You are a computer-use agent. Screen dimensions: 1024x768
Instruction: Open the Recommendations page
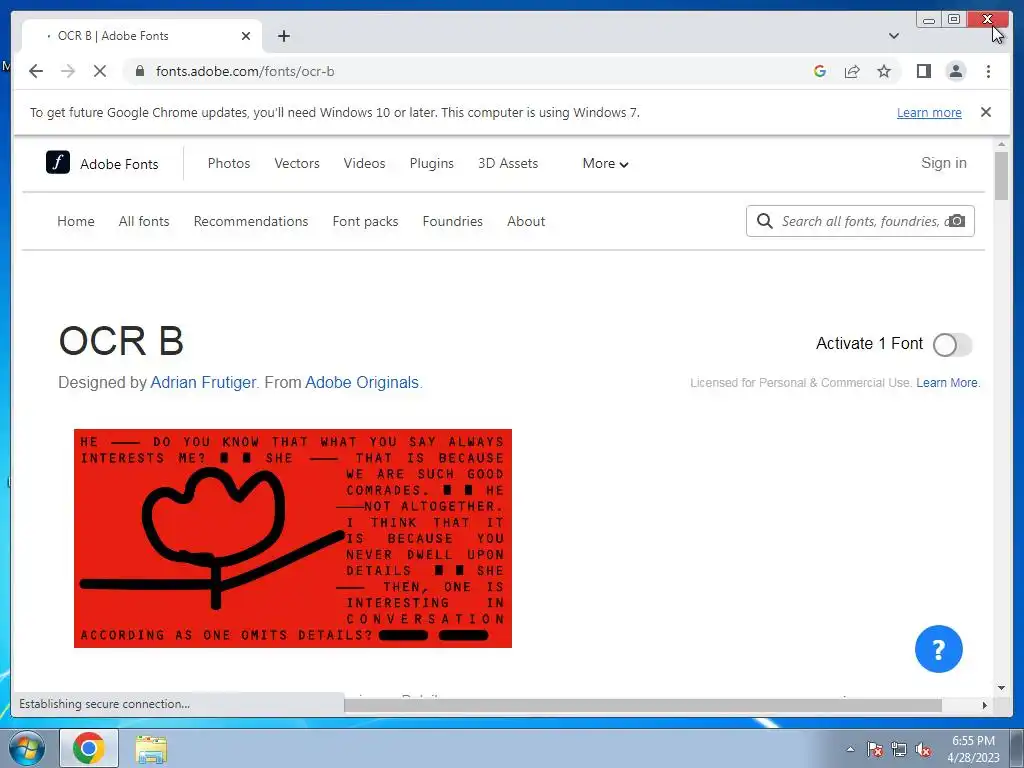tap(251, 221)
